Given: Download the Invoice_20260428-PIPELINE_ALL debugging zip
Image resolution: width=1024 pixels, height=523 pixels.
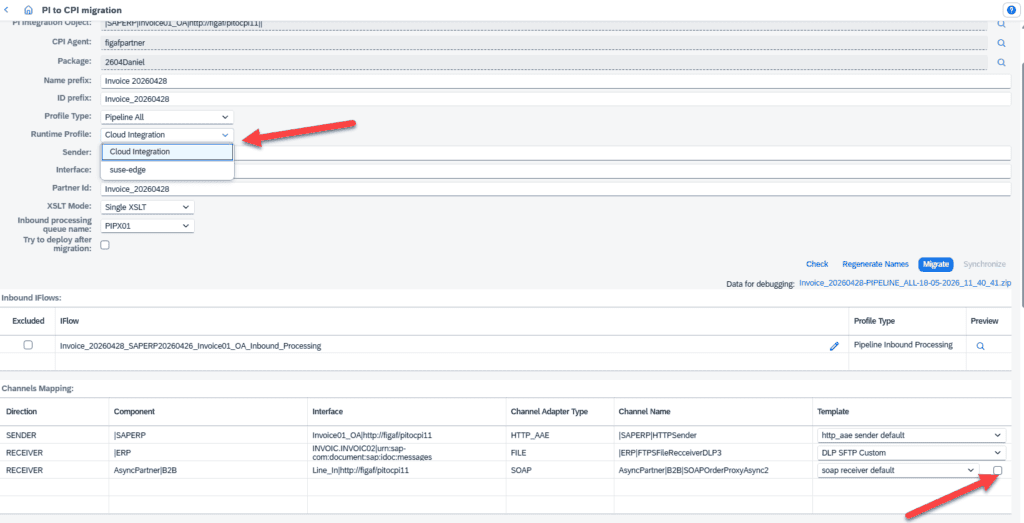Looking at the screenshot, I should (904, 283).
